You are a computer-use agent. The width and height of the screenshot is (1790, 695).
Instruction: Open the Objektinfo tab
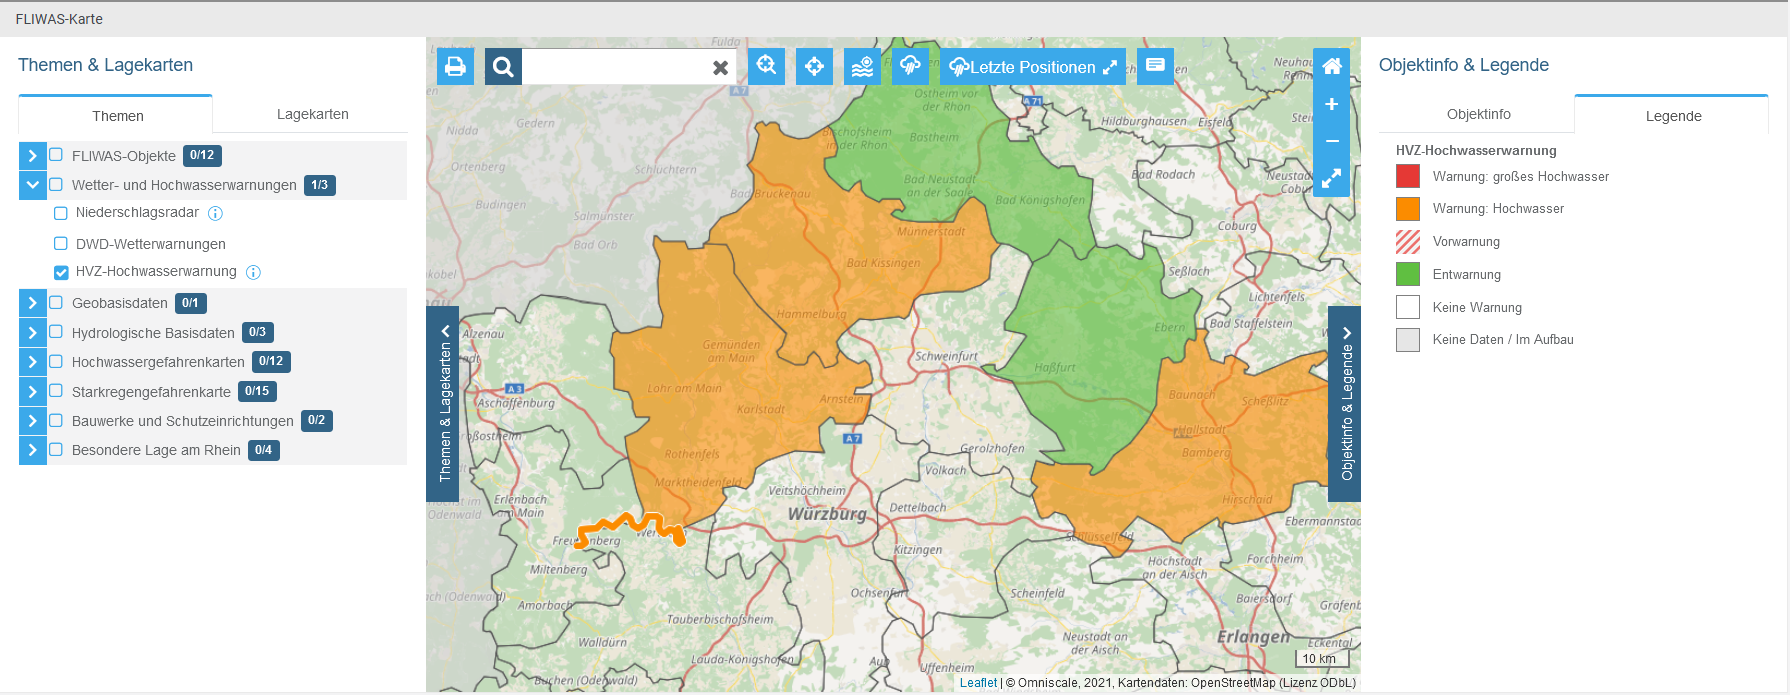(1478, 114)
